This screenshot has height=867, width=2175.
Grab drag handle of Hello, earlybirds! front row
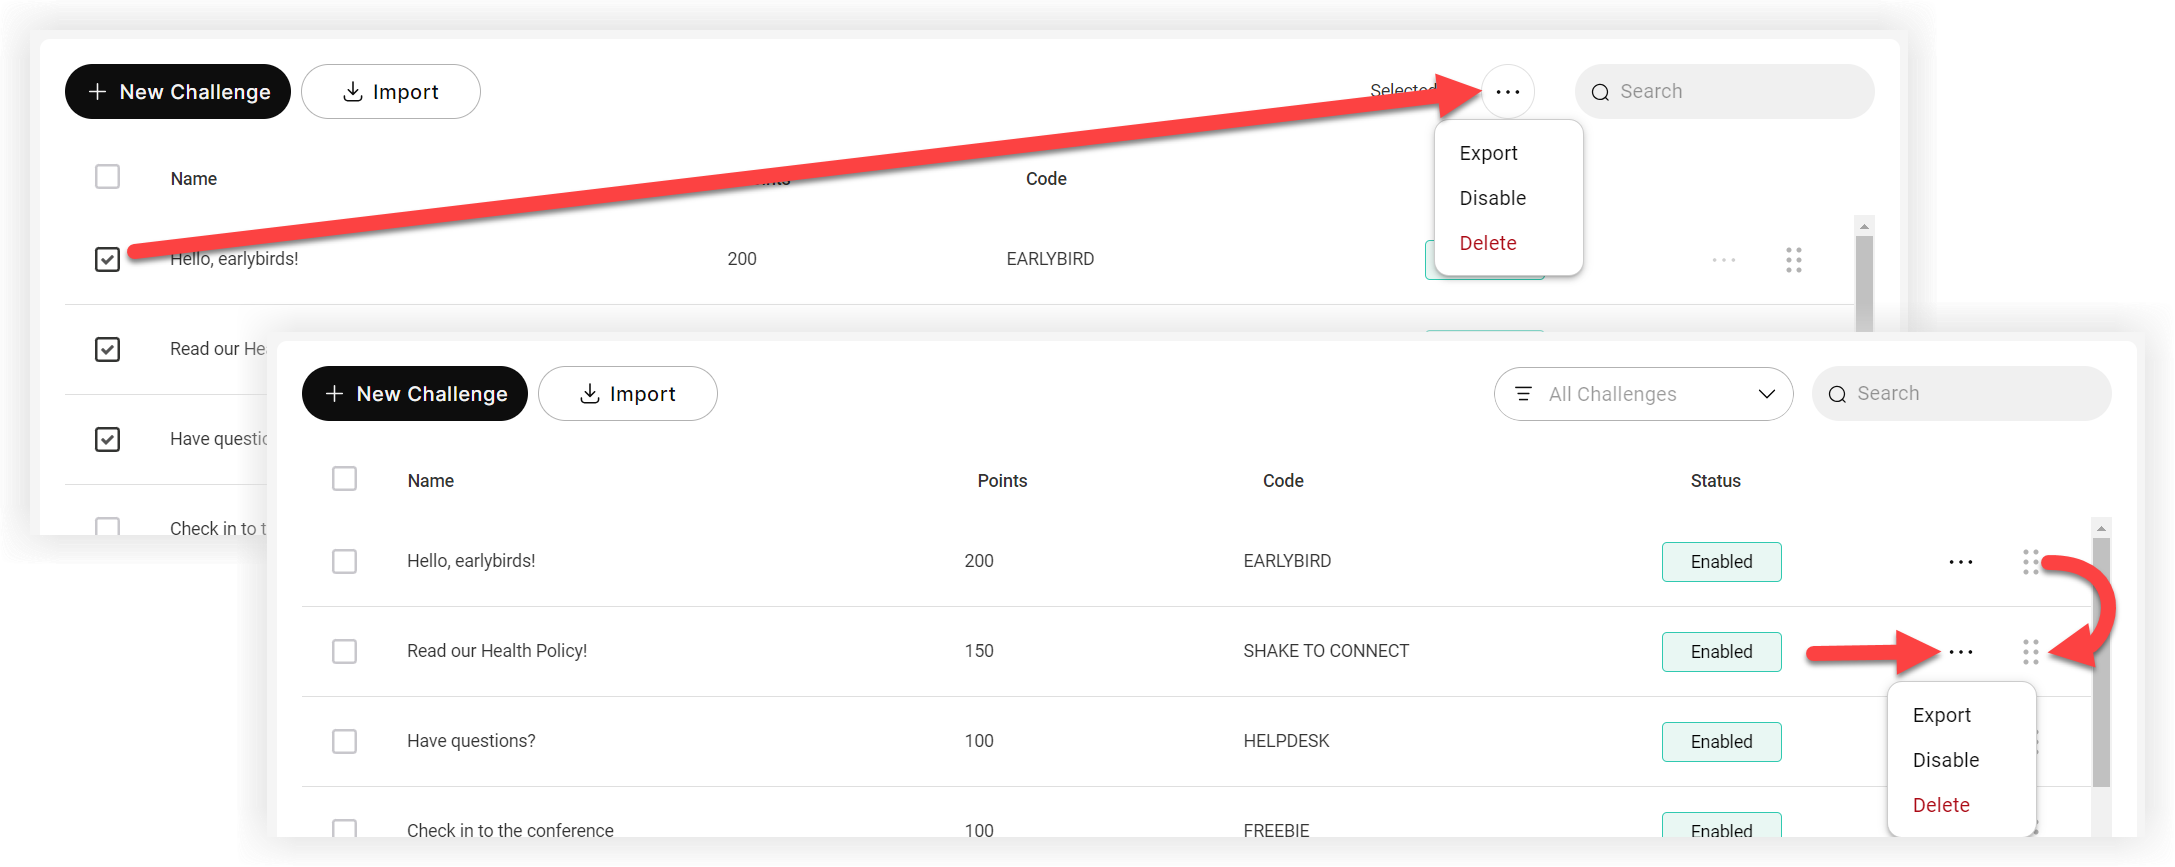point(2031,562)
